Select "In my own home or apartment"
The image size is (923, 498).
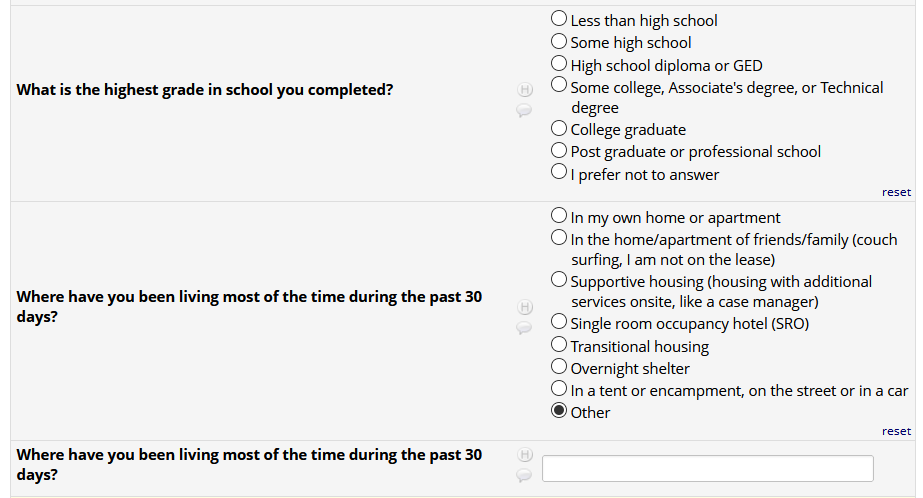[559, 215]
